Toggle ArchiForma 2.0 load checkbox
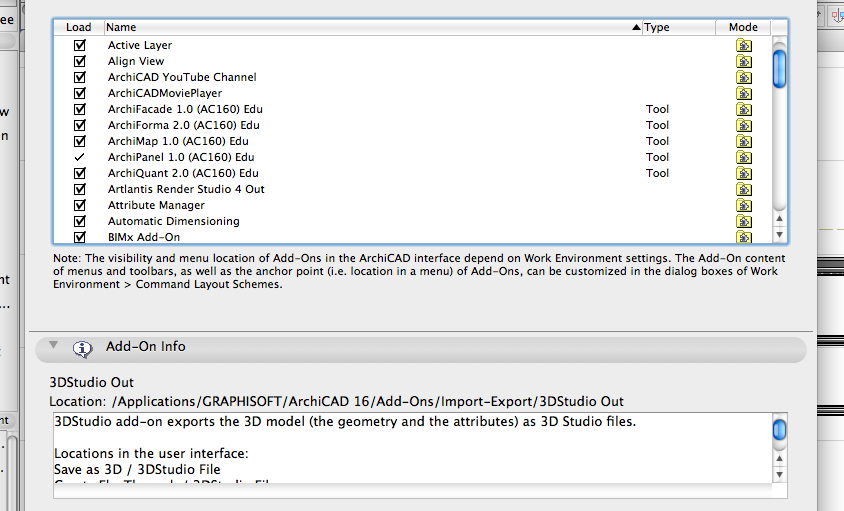The width and height of the screenshot is (844, 511). [80, 125]
